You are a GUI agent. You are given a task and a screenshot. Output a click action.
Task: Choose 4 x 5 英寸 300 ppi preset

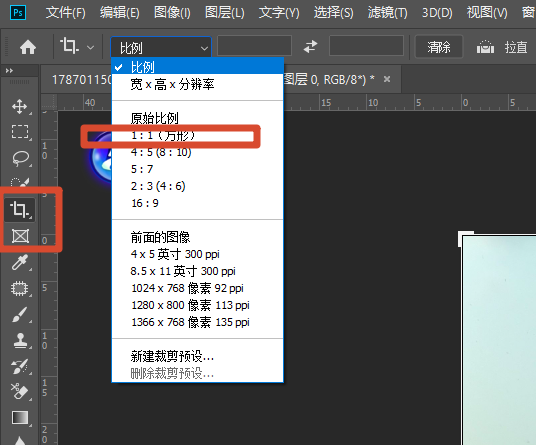tap(198, 254)
